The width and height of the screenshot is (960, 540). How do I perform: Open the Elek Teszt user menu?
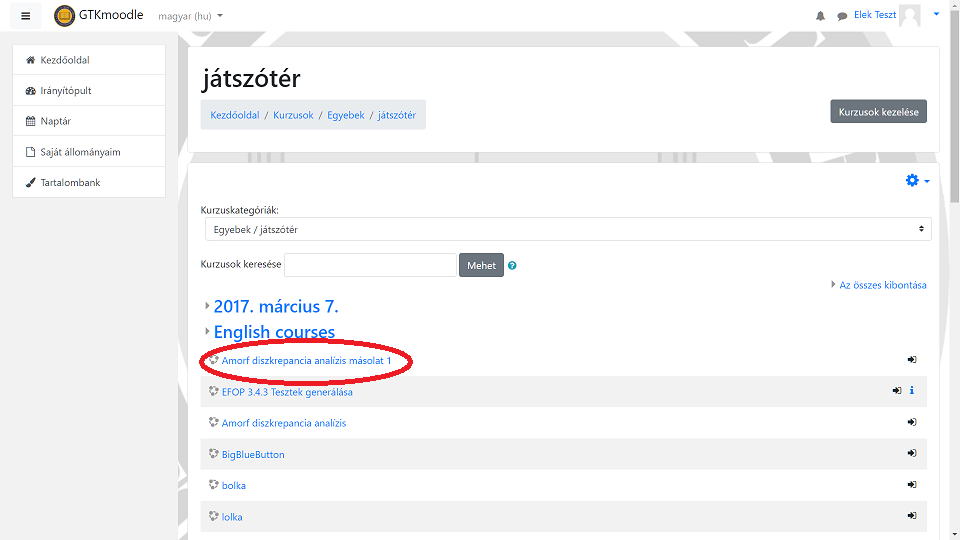pyautogui.click(x=890, y=16)
